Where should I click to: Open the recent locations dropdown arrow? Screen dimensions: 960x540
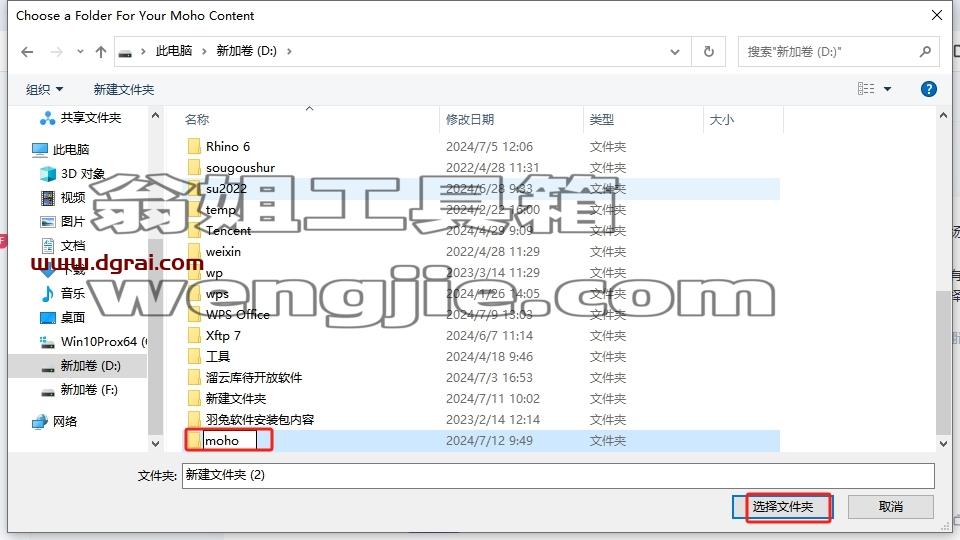tap(80, 52)
